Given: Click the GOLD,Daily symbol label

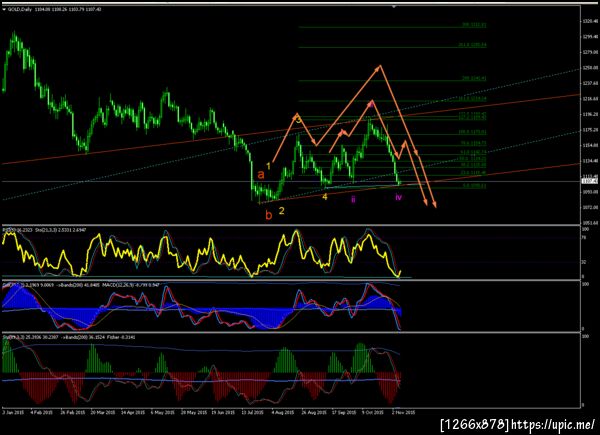Looking at the screenshot, I should (20, 9).
